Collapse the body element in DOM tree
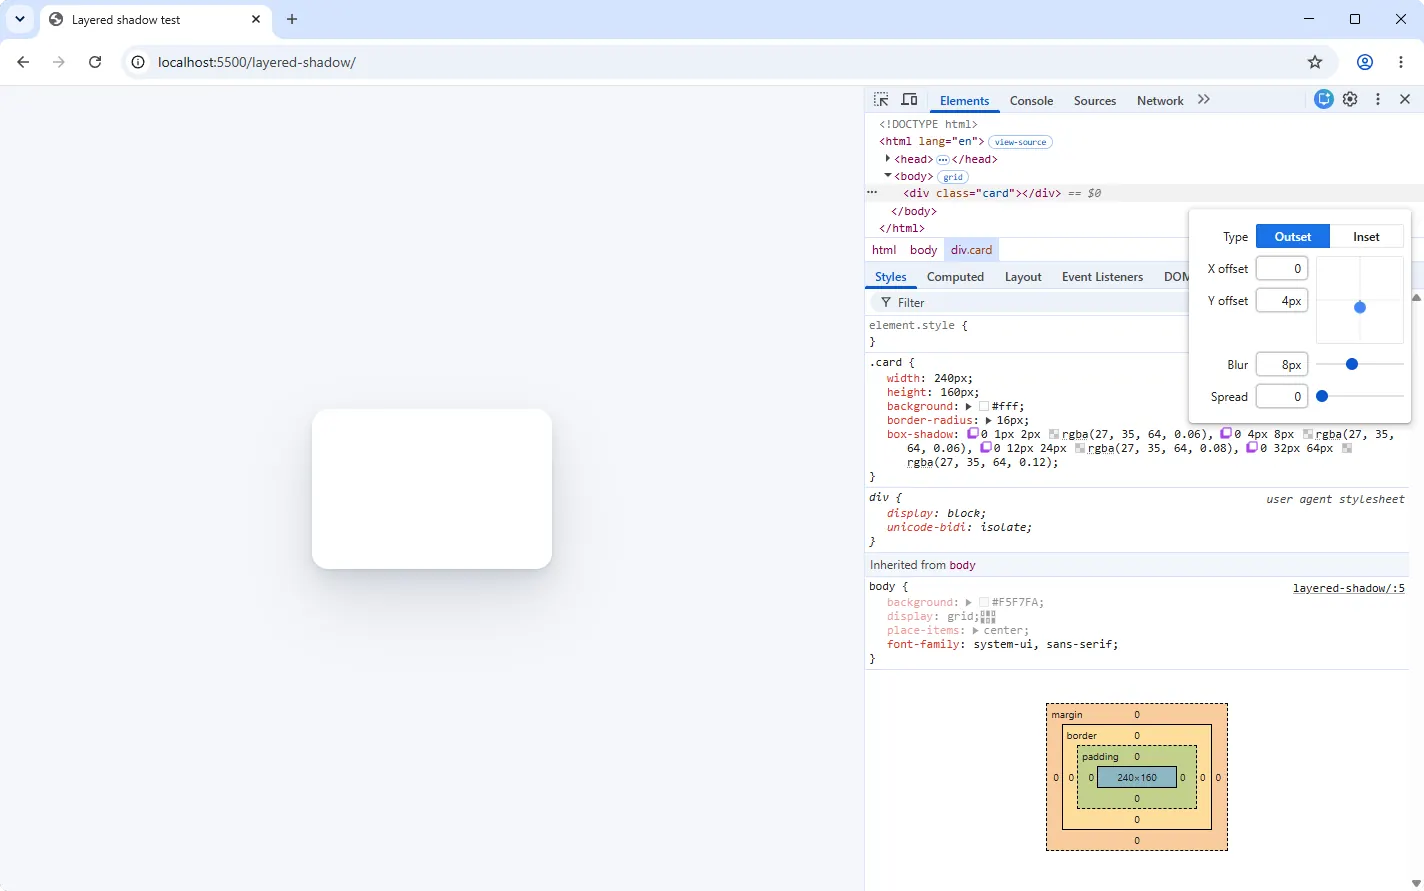The height and width of the screenshot is (891, 1424). tap(887, 176)
